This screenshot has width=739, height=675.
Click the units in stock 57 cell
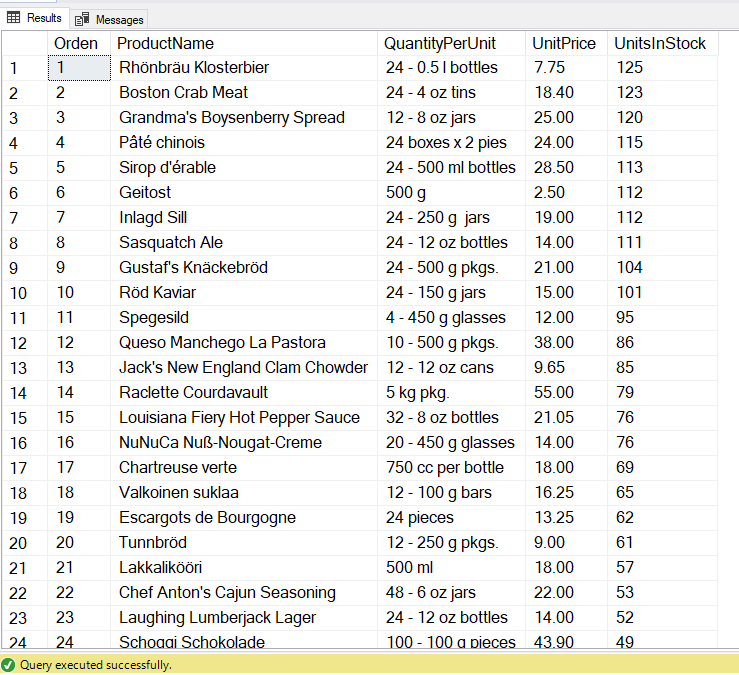pos(662,568)
